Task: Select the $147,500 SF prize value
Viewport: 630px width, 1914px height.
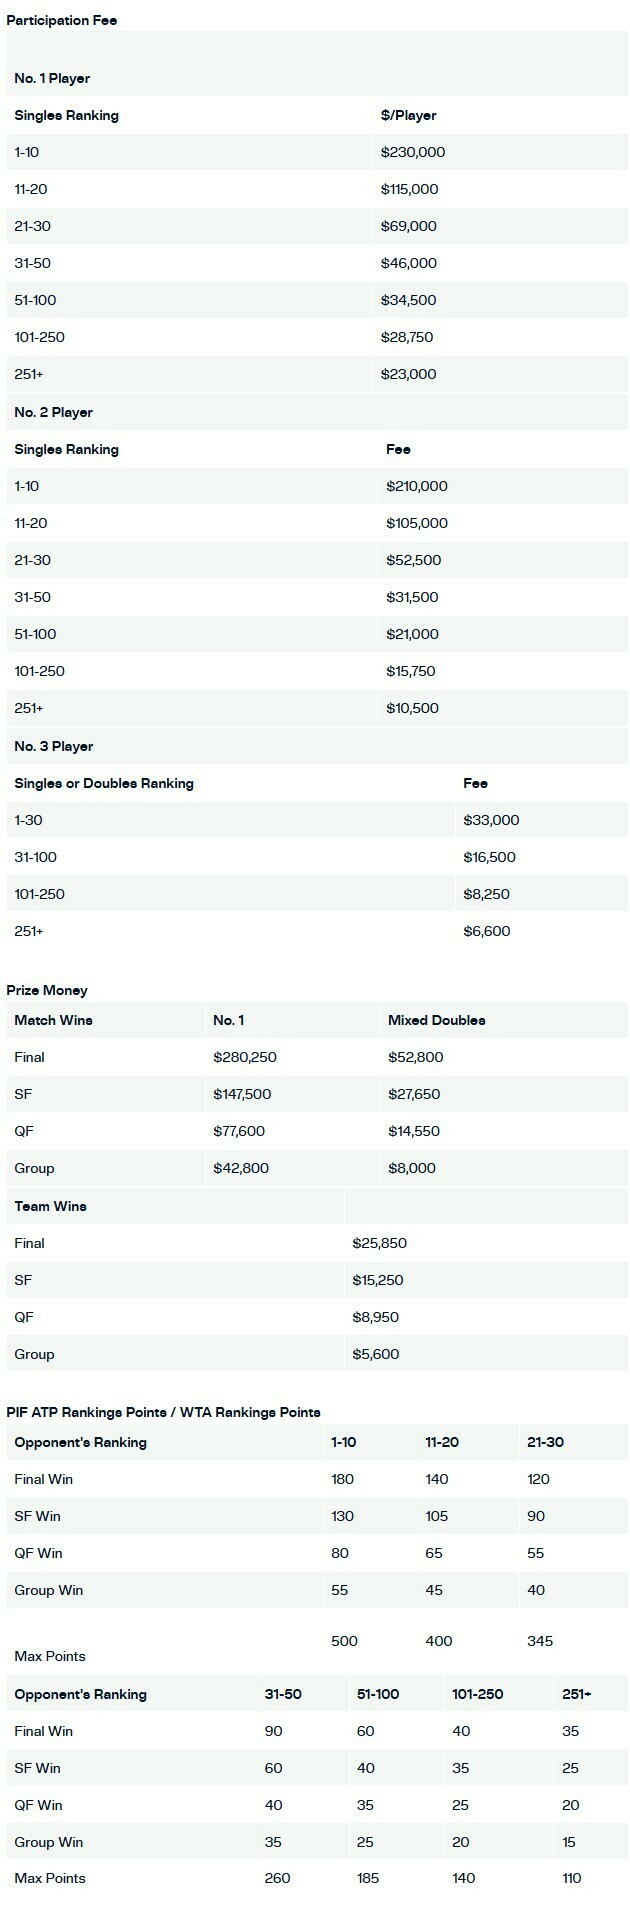Action: pos(242,1094)
